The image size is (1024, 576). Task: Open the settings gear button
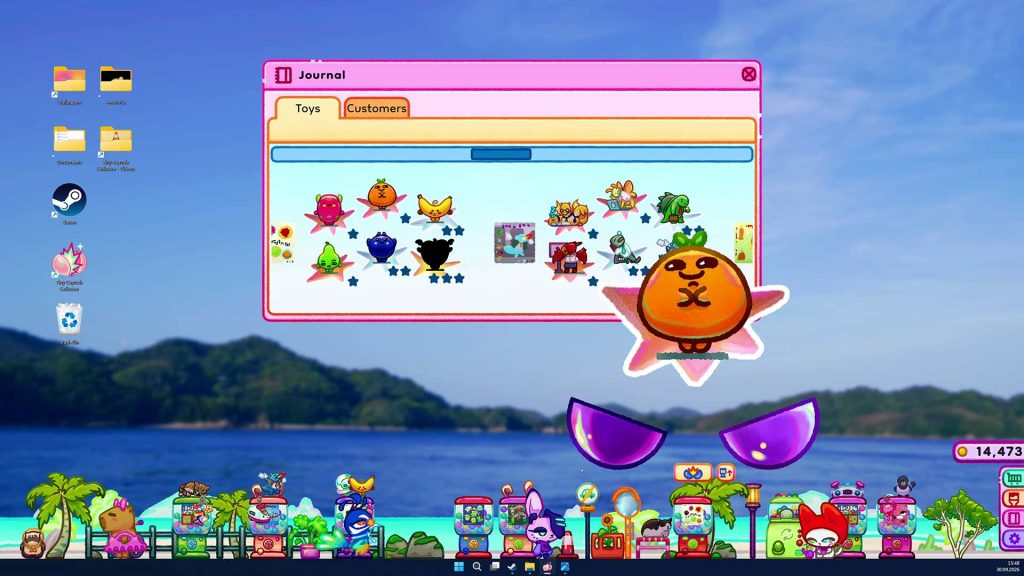click(1014, 539)
